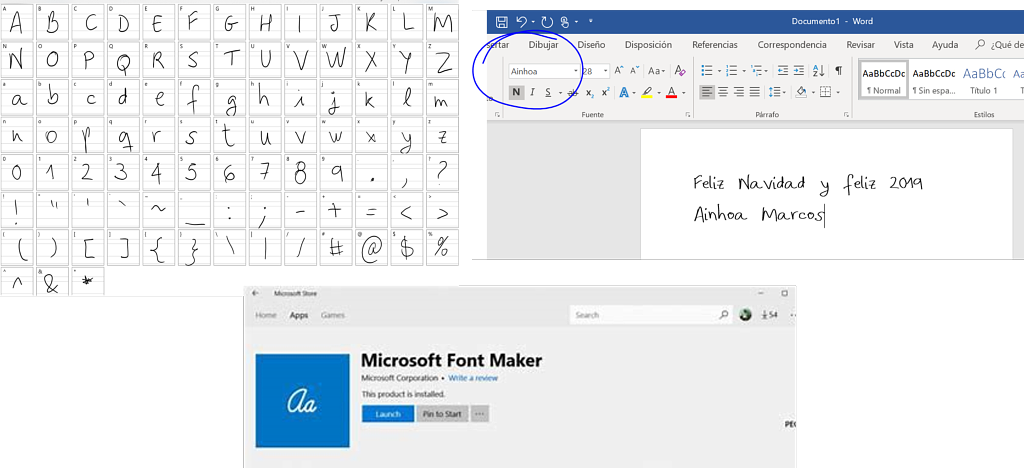Click the ¿Qué desea hacer? search box
This screenshot has height=468, width=1024.
[x=999, y=45]
